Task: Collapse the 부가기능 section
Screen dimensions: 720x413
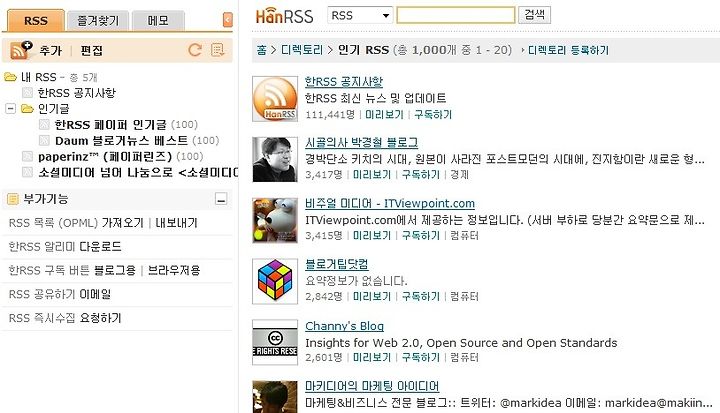Action: pyautogui.click(x=221, y=199)
